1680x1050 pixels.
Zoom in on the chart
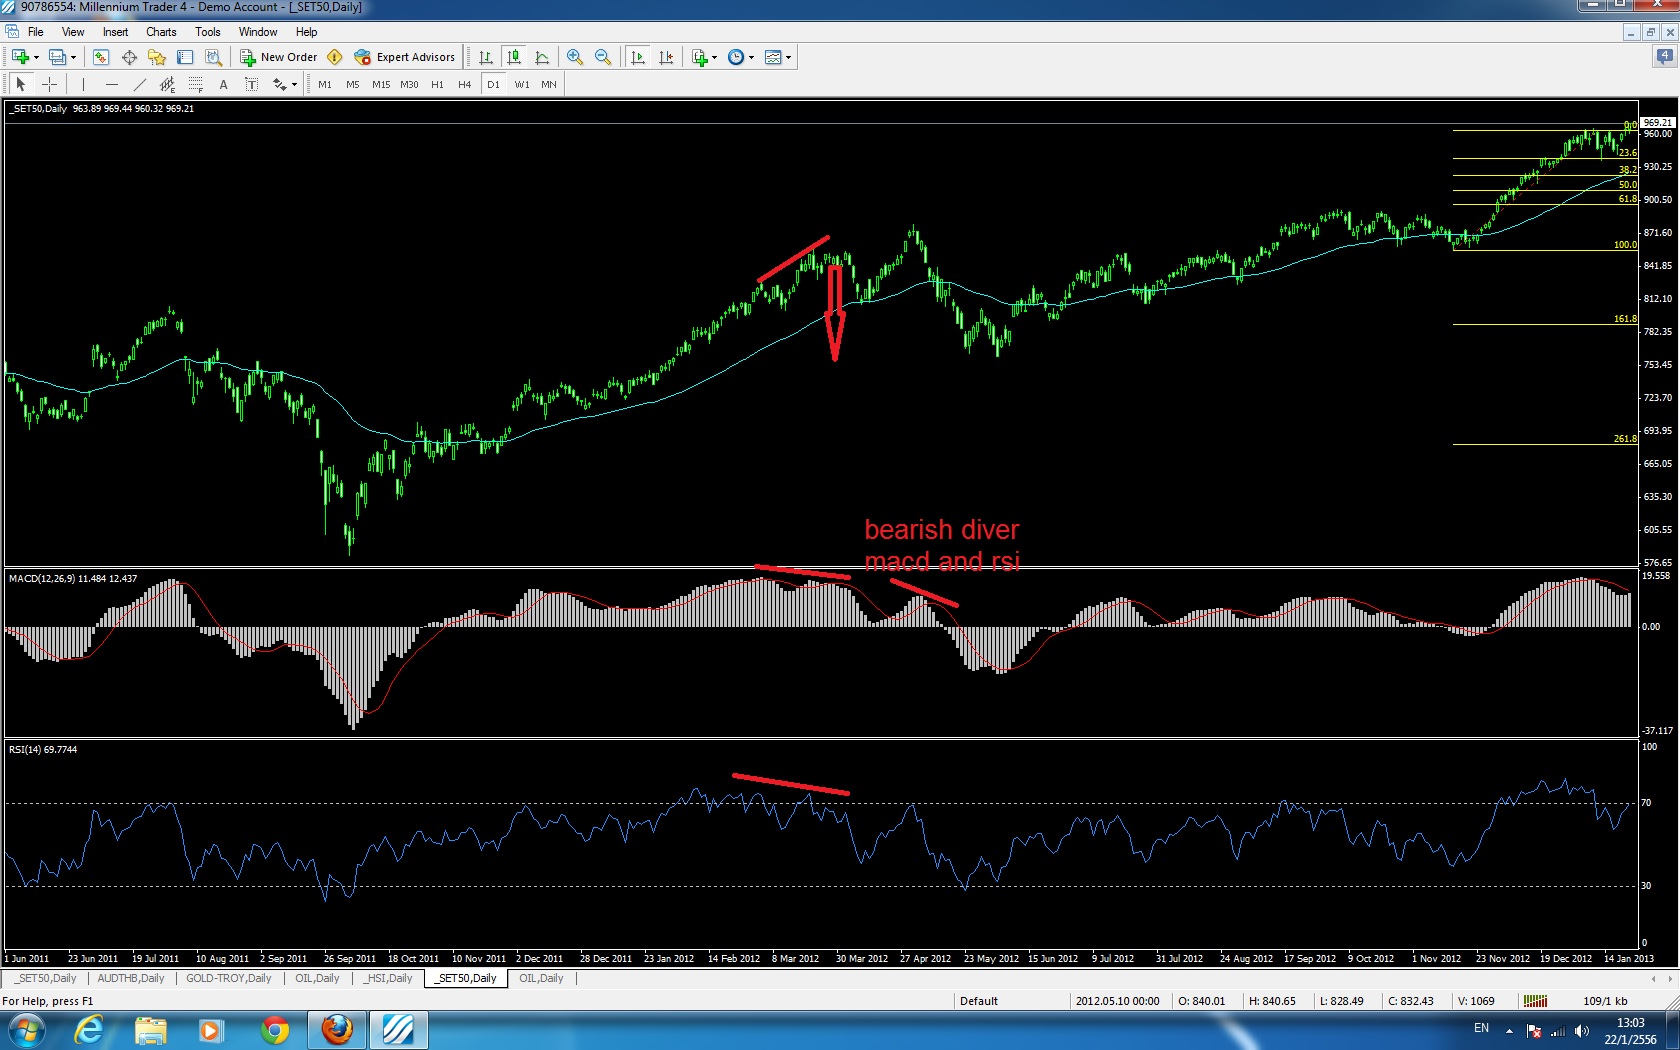tap(574, 57)
